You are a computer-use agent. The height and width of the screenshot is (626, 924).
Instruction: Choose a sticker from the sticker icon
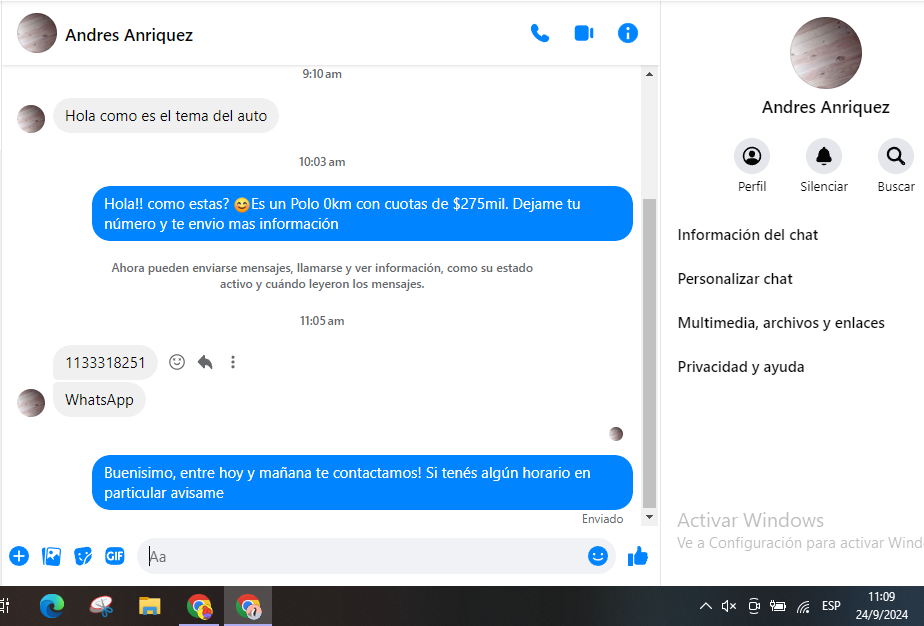(x=83, y=556)
